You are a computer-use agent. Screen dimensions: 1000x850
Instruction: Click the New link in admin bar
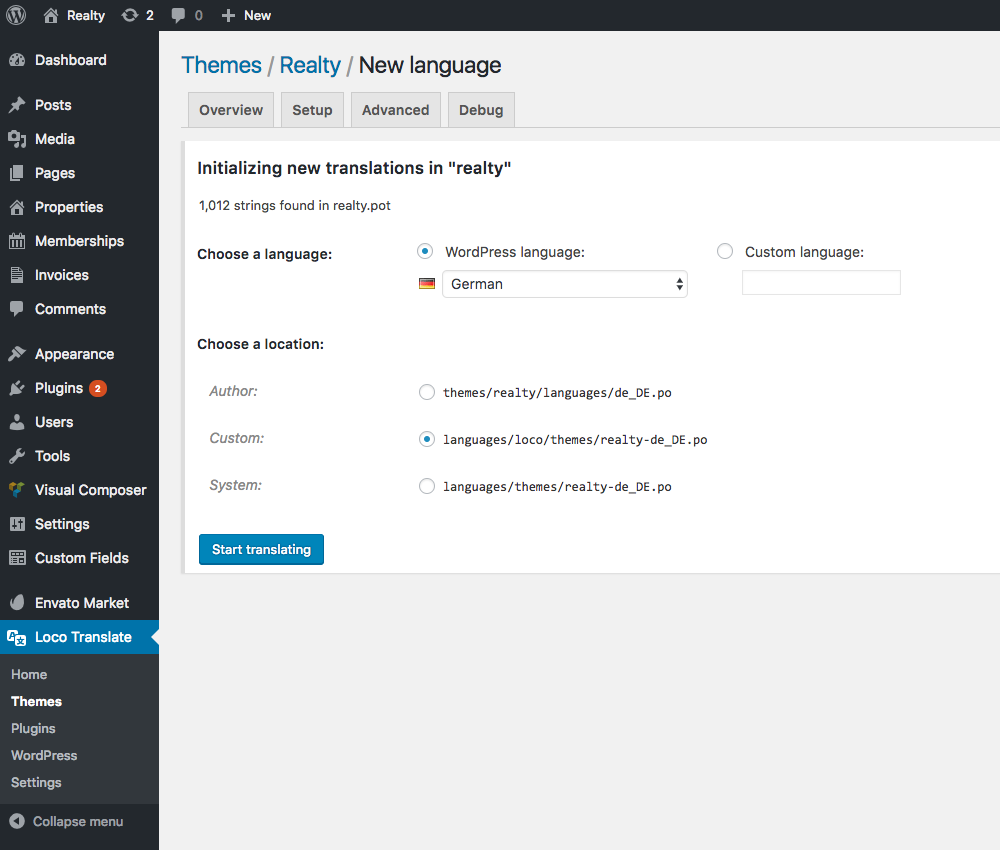[258, 15]
